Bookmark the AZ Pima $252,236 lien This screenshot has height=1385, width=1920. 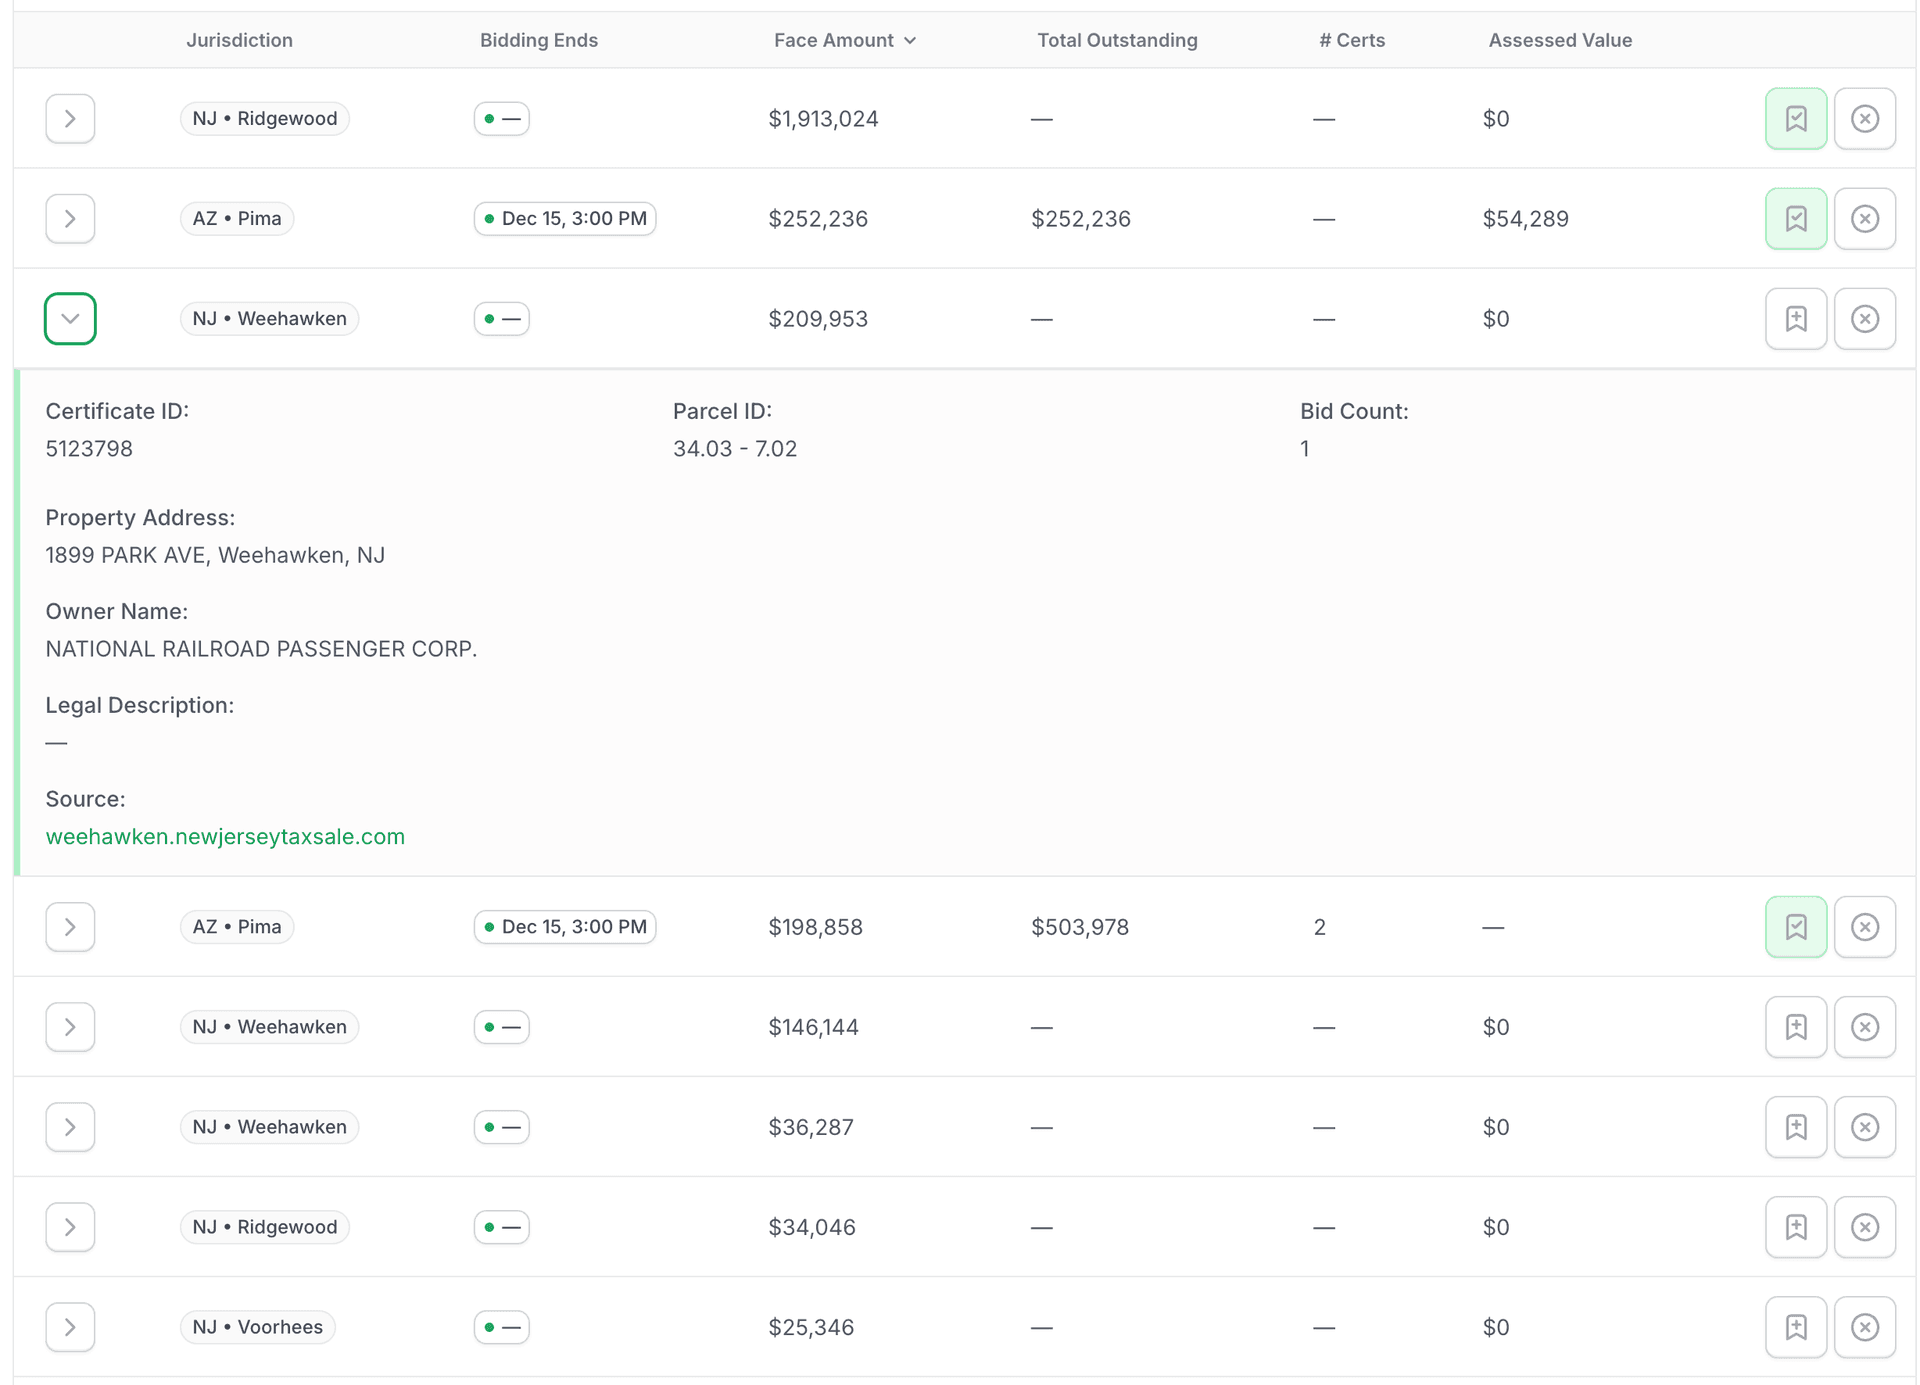coord(1796,218)
